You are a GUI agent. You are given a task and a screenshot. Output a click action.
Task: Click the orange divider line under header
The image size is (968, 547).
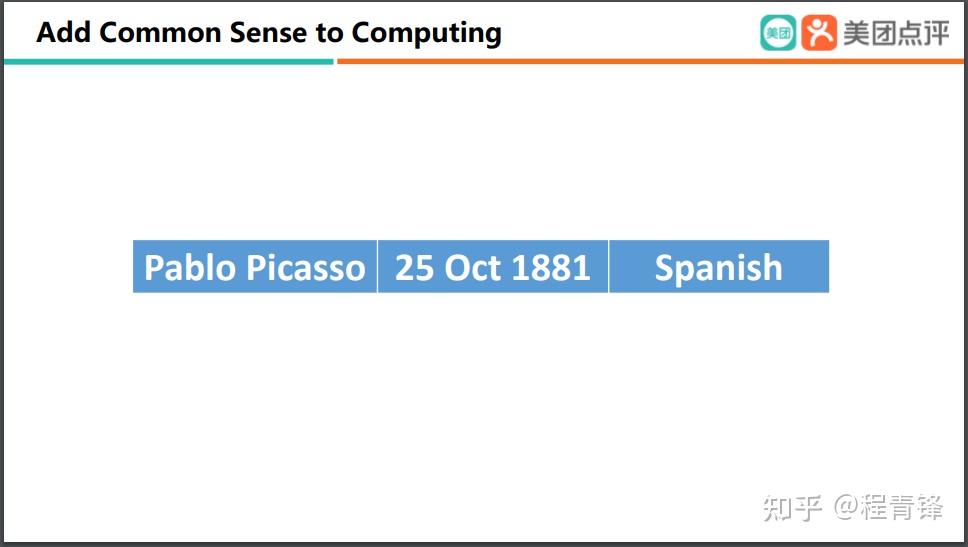click(650, 62)
